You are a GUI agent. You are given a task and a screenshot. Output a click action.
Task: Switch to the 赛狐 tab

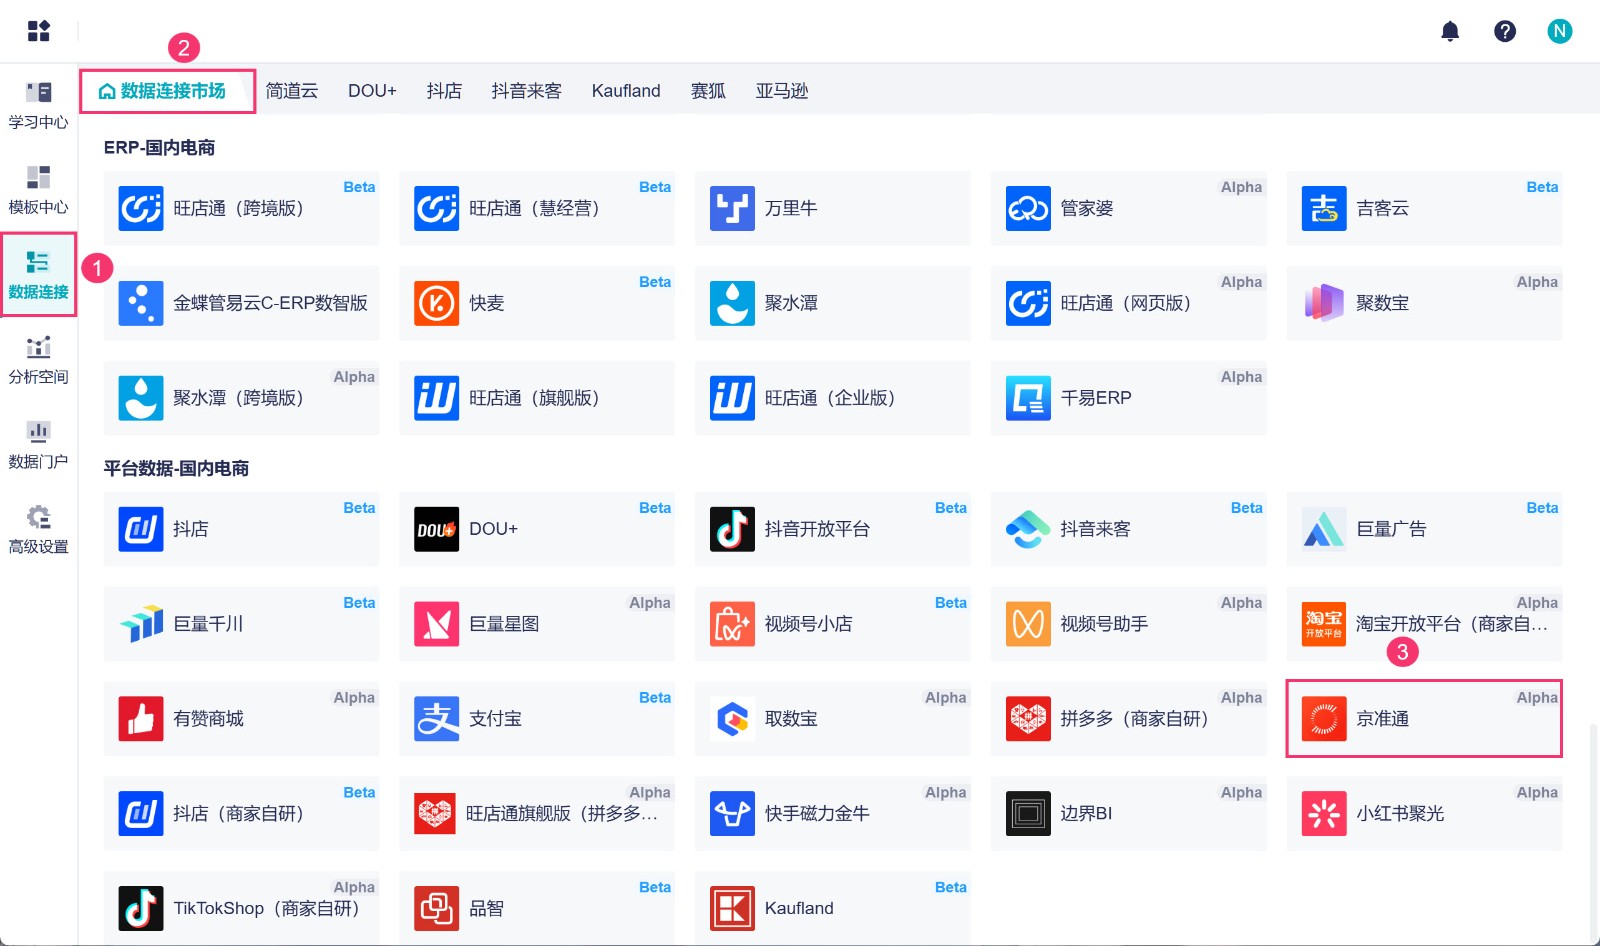[x=708, y=91]
